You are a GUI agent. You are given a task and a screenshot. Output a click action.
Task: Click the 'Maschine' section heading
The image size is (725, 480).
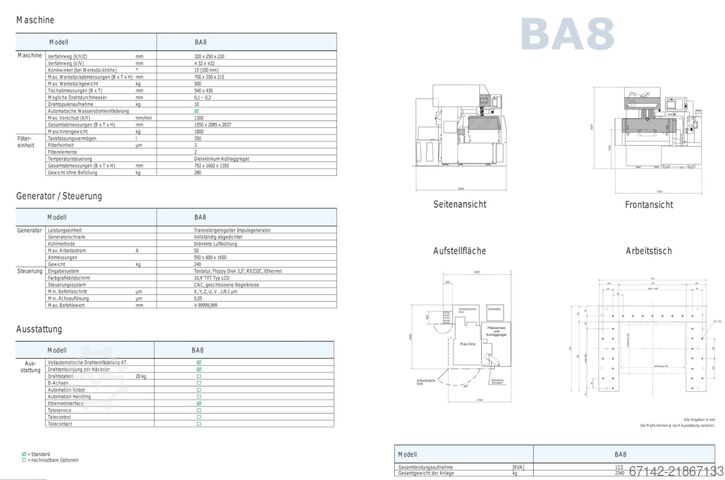pos(35,20)
